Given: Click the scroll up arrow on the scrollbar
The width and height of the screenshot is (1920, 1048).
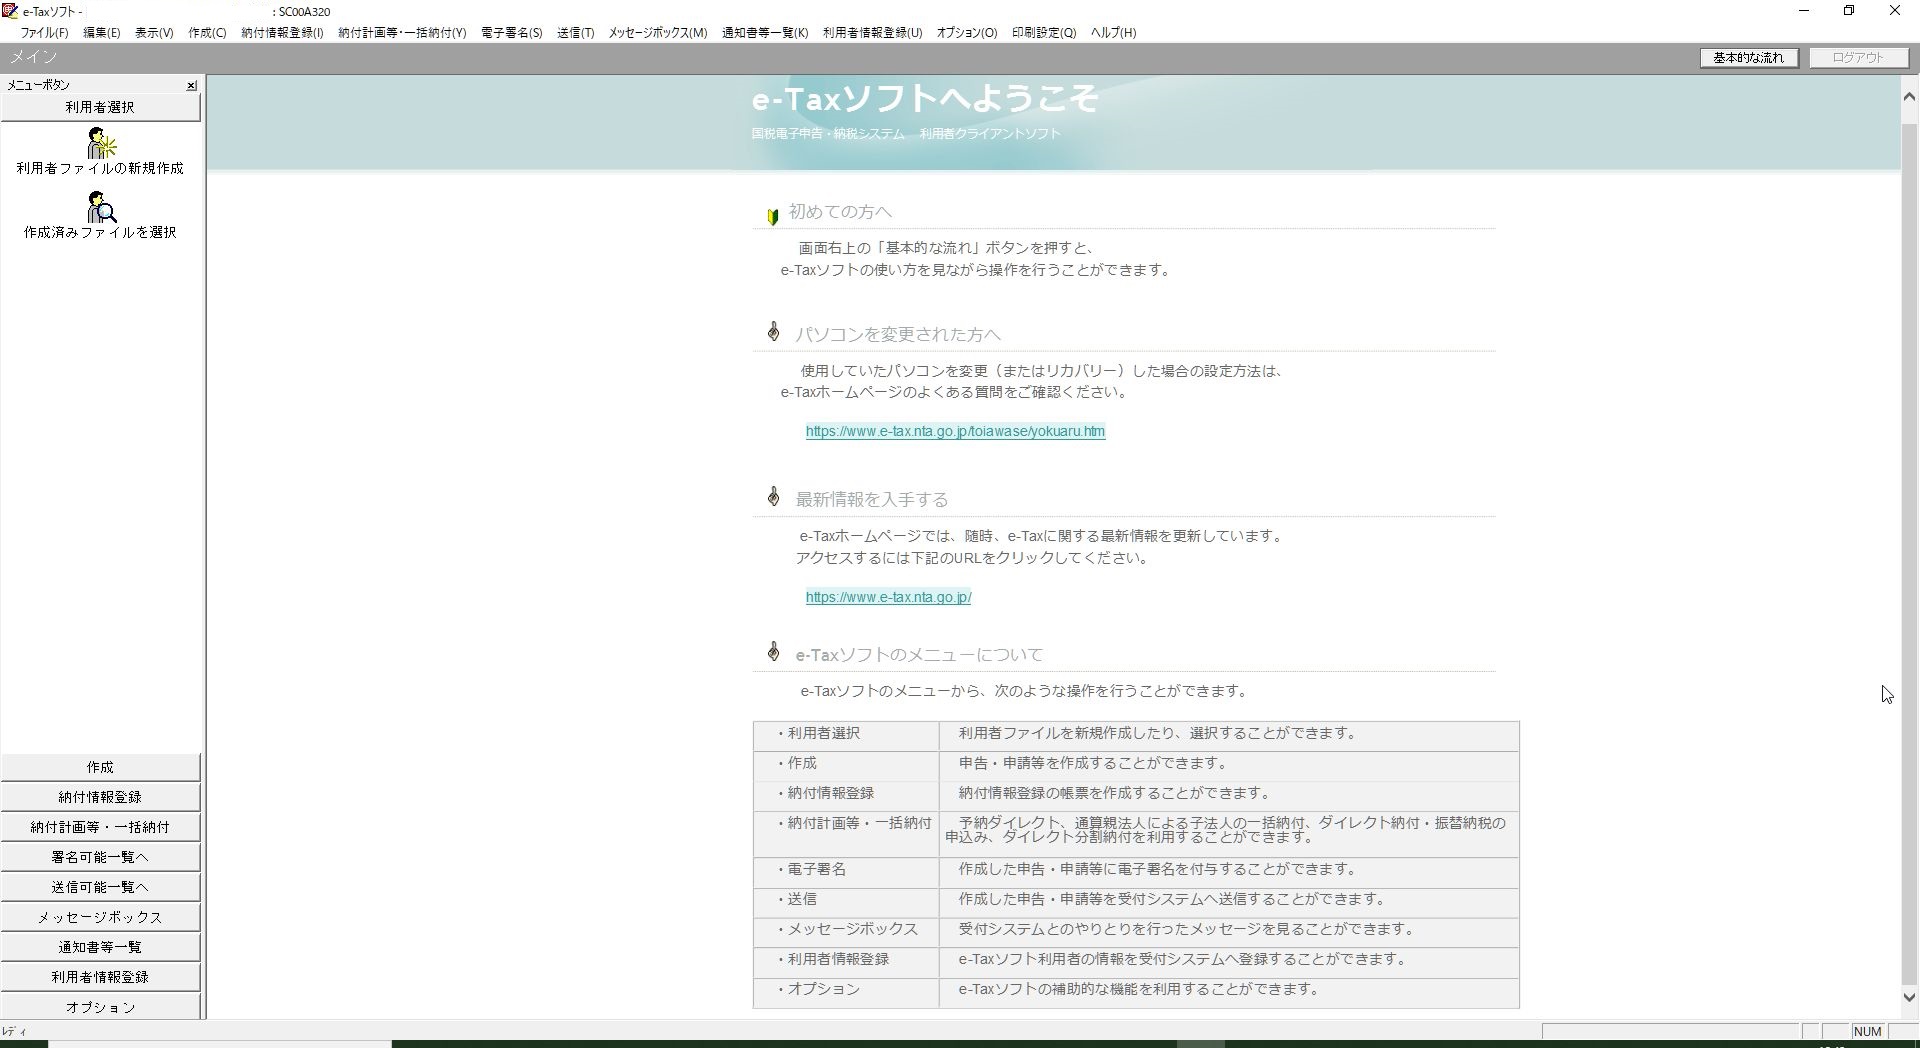Looking at the screenshot, I should (x=1909, y=97).
